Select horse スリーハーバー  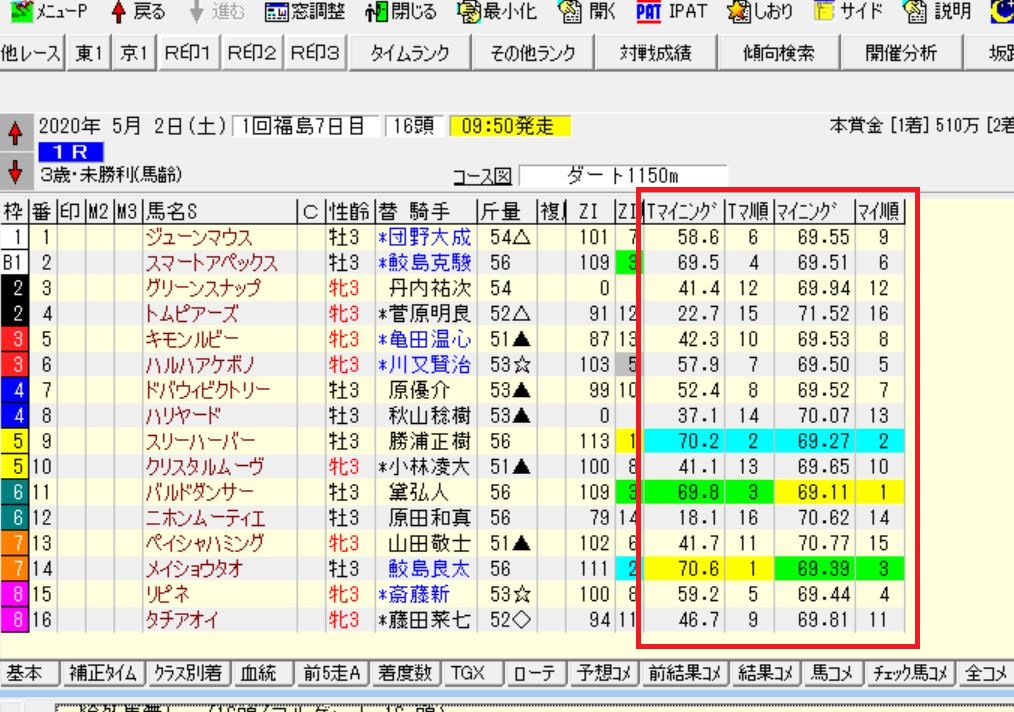pyautogui.click(x=200, y=441)
